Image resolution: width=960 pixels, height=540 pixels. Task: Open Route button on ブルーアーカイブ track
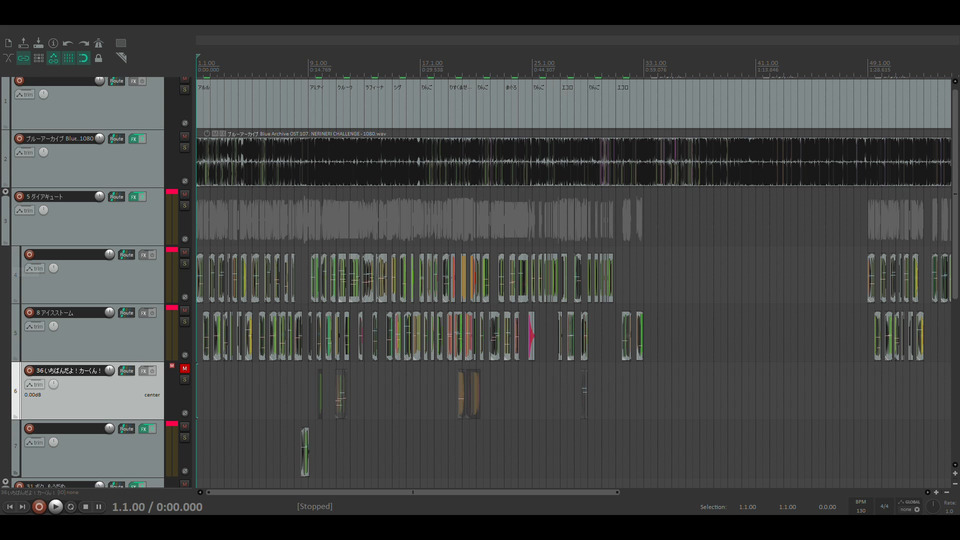(x=116, y=139)
